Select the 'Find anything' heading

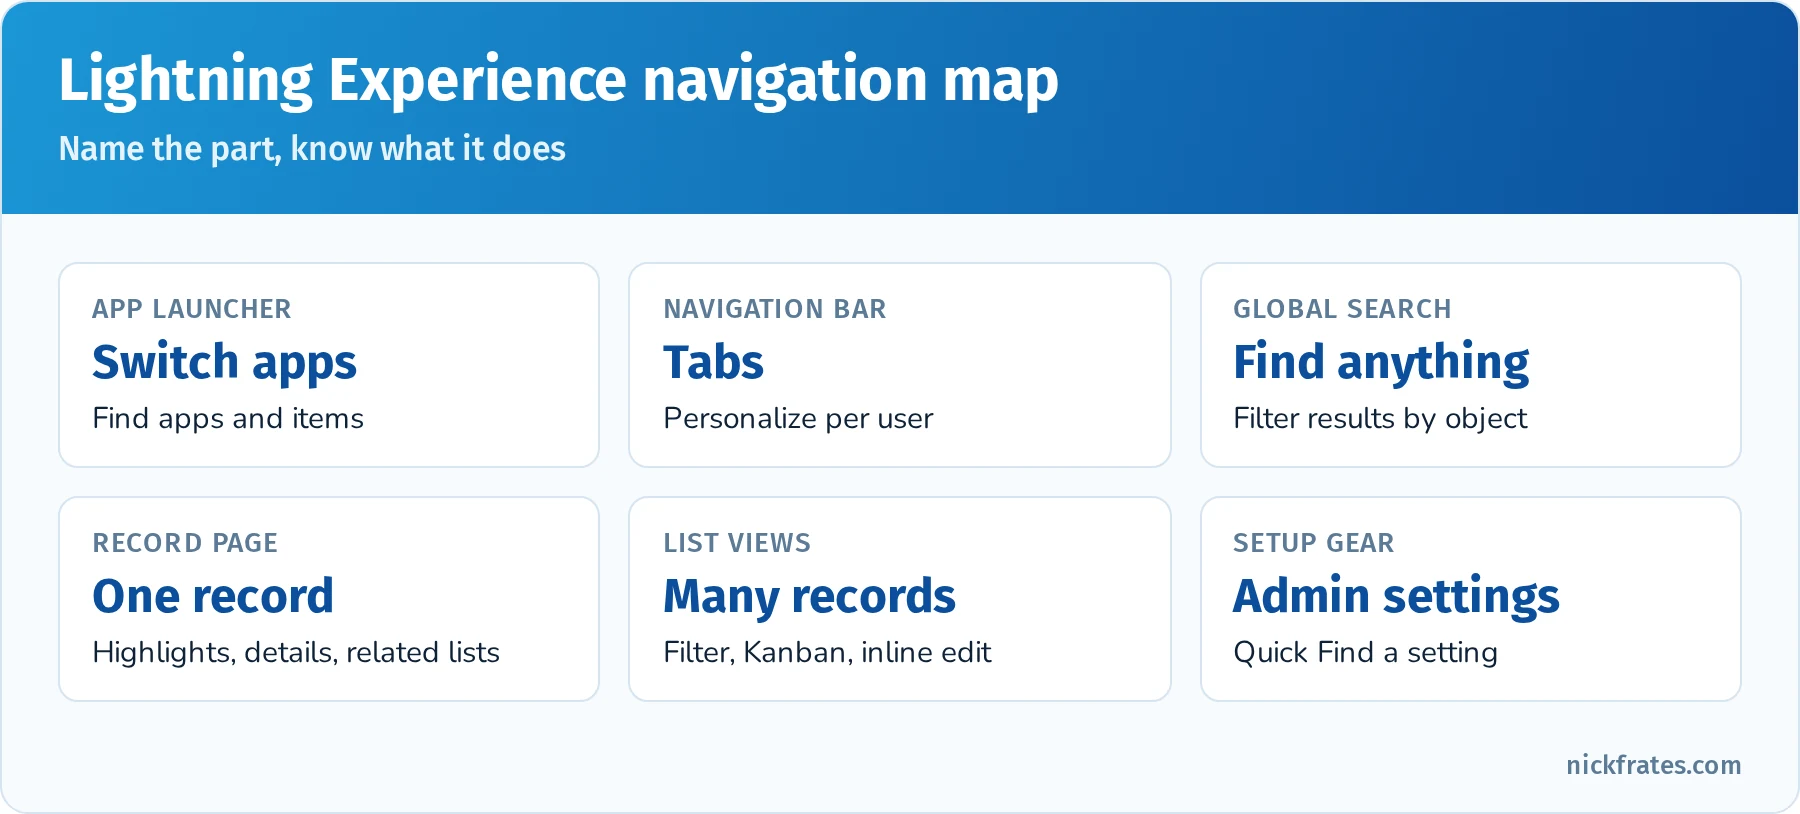1381,363
